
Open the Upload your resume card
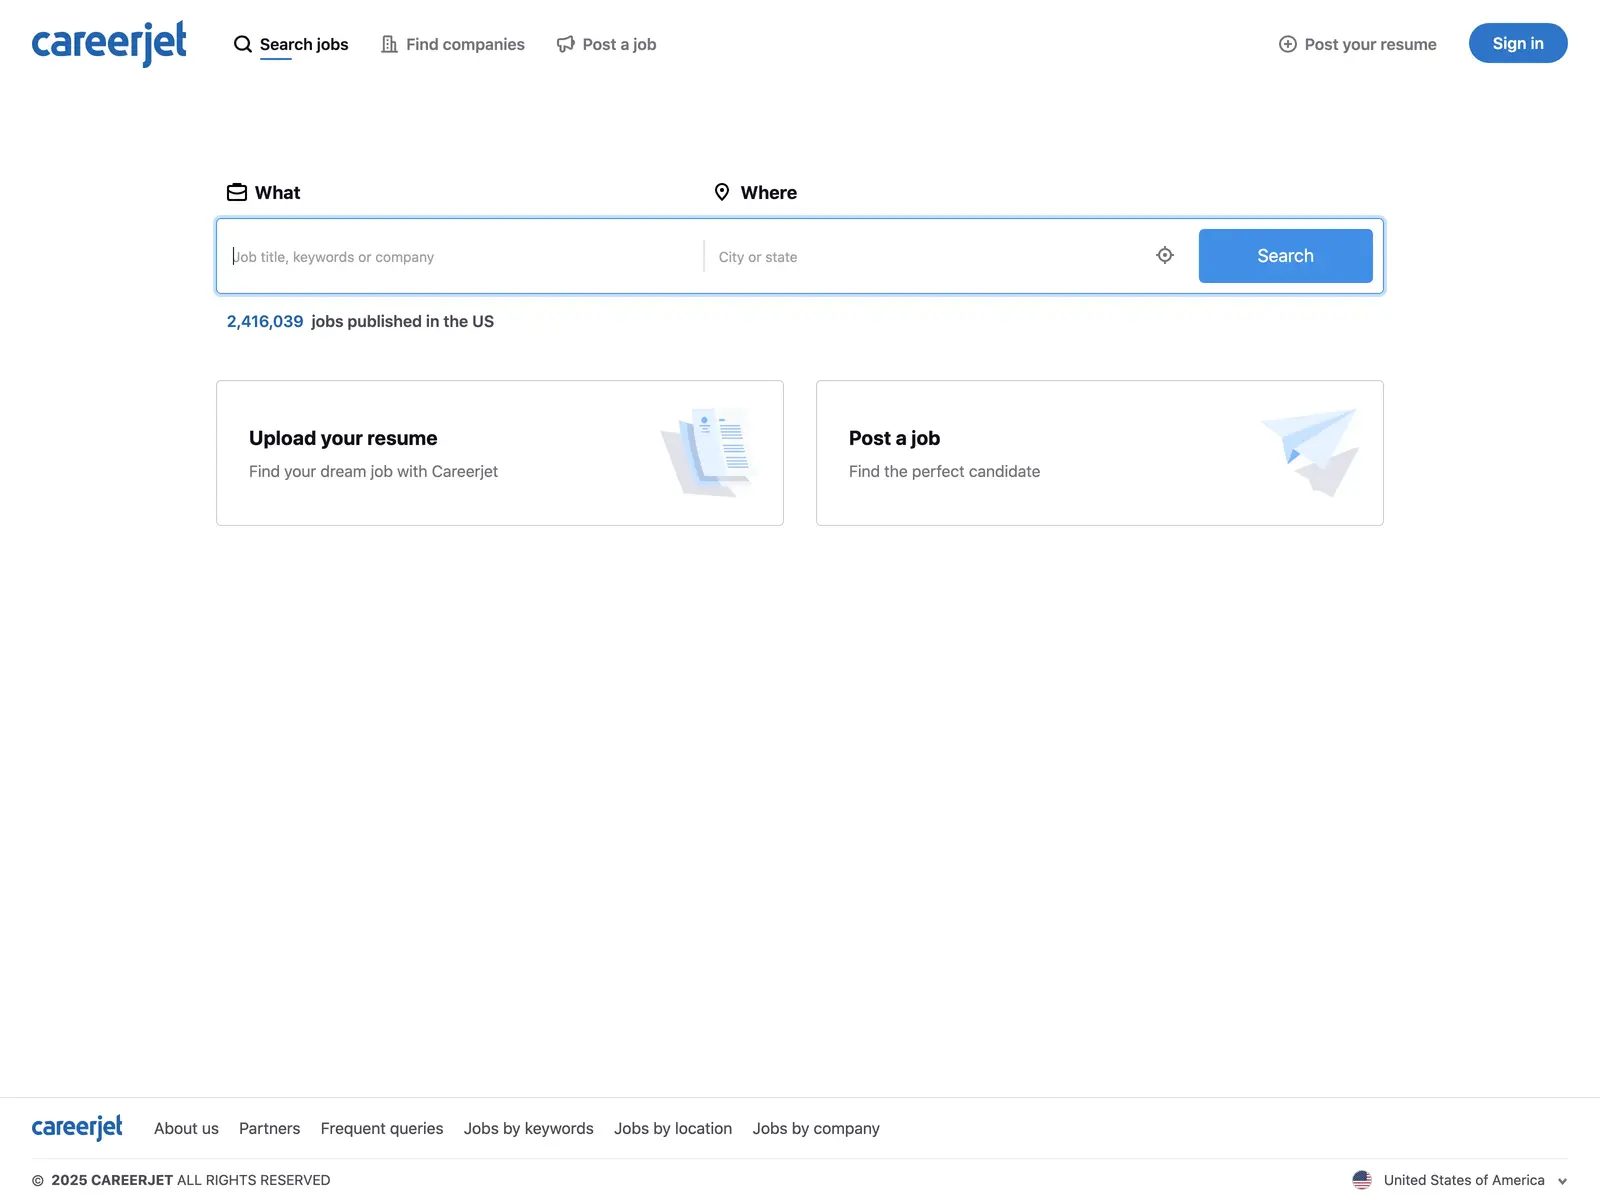(500, 453)
